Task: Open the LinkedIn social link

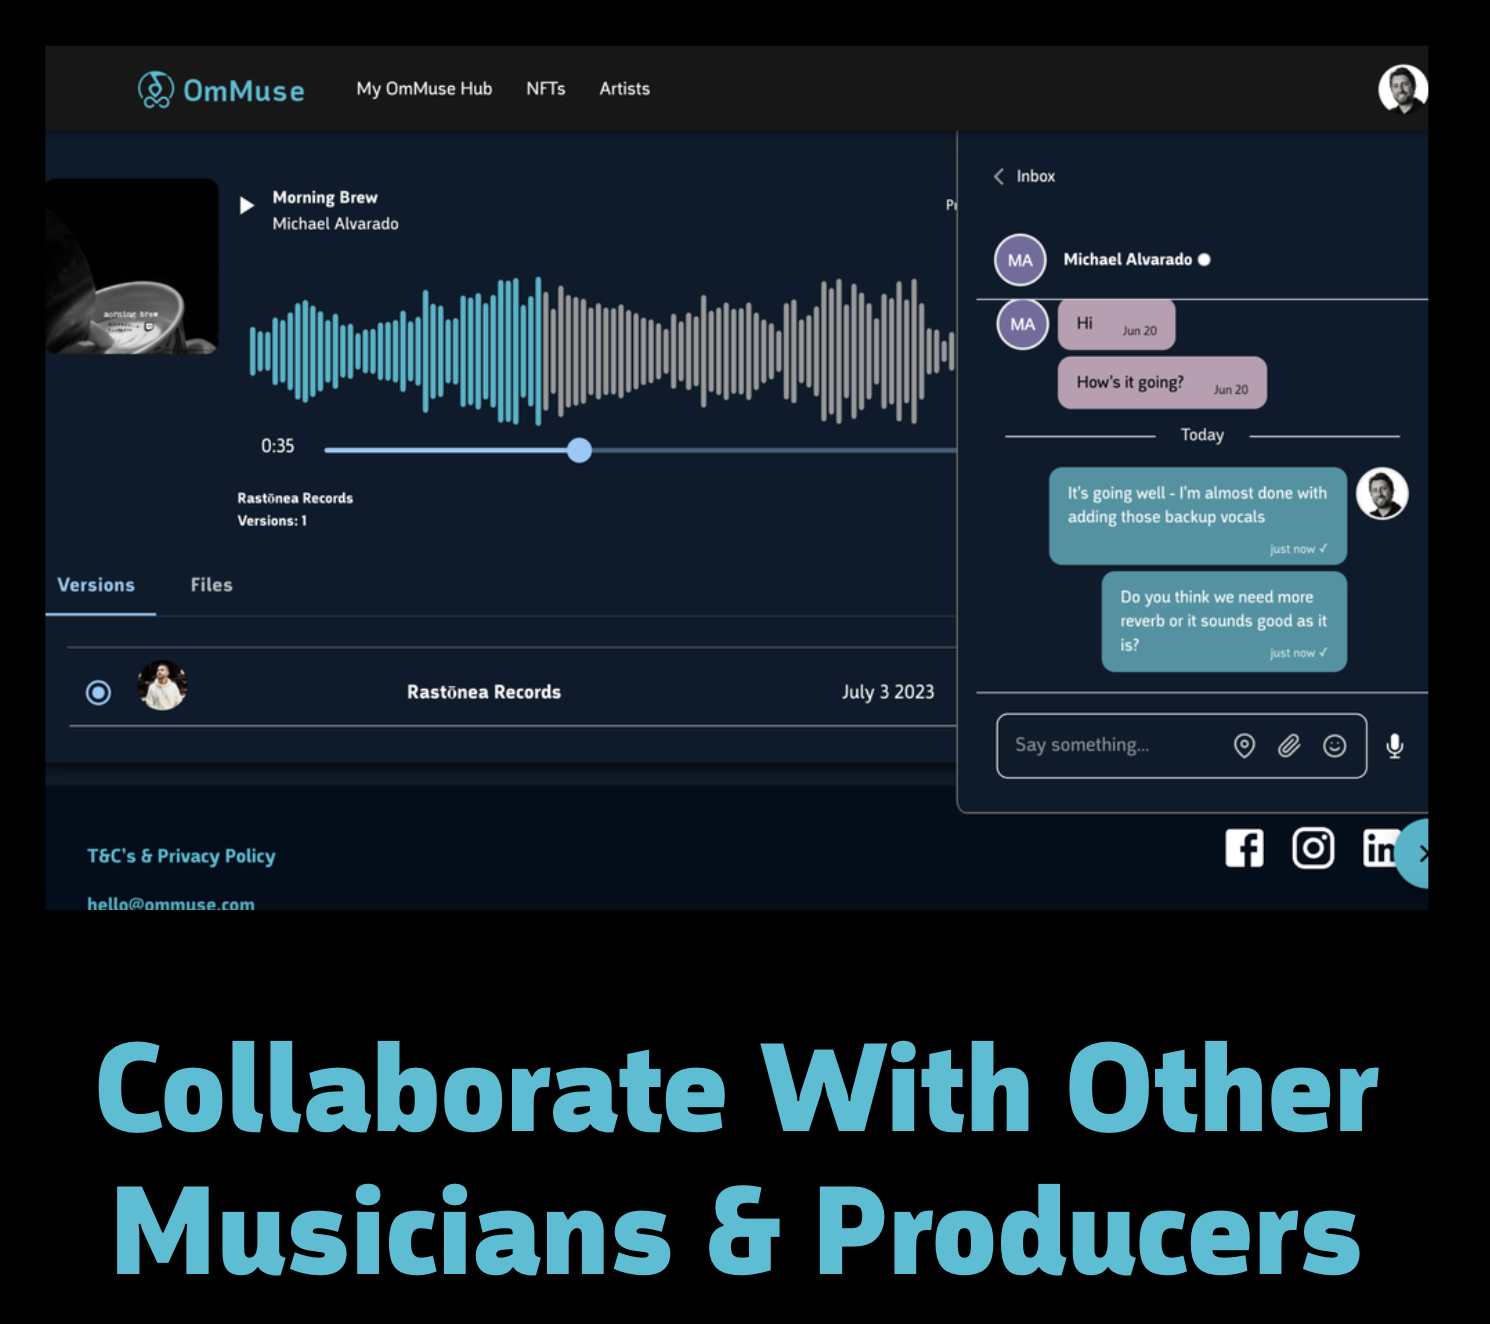Action: tap(1380, 848)
